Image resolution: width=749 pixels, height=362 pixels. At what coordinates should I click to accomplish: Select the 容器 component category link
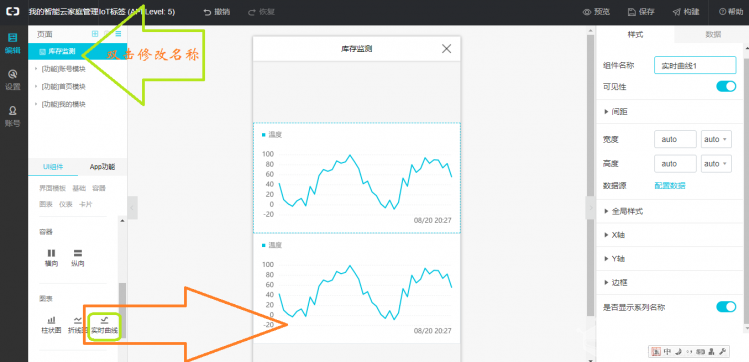click(99, 188)
